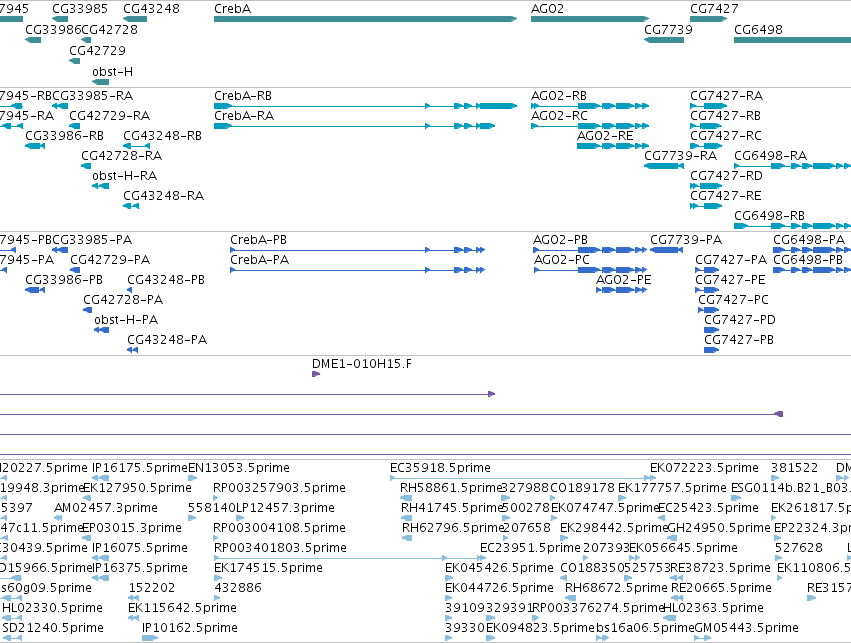Select the CG33985 gene label
Image resolution: width=851 pixels, height=643 pixels.
coord(80,9)
